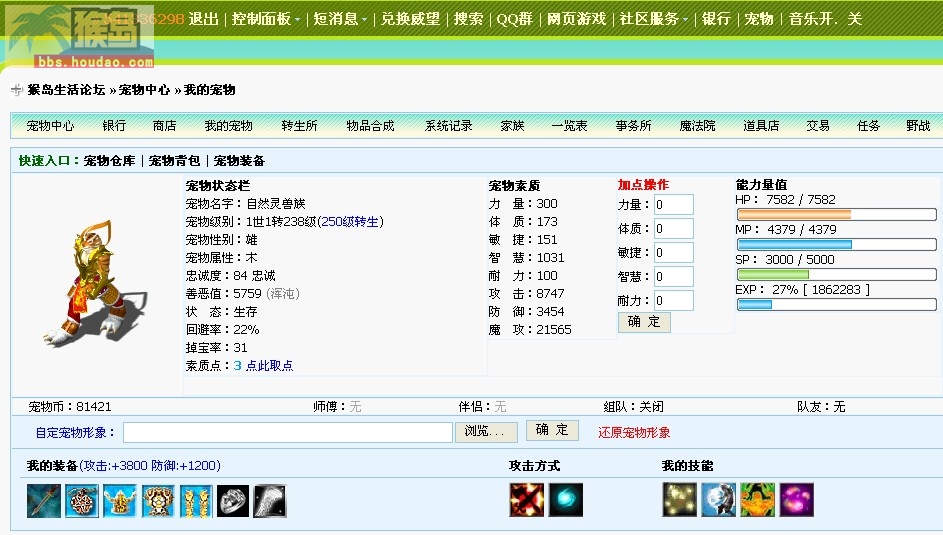Viewport: 943px width, 535px height.
Task: Open the 交易 nav tab
Action: 818,126
